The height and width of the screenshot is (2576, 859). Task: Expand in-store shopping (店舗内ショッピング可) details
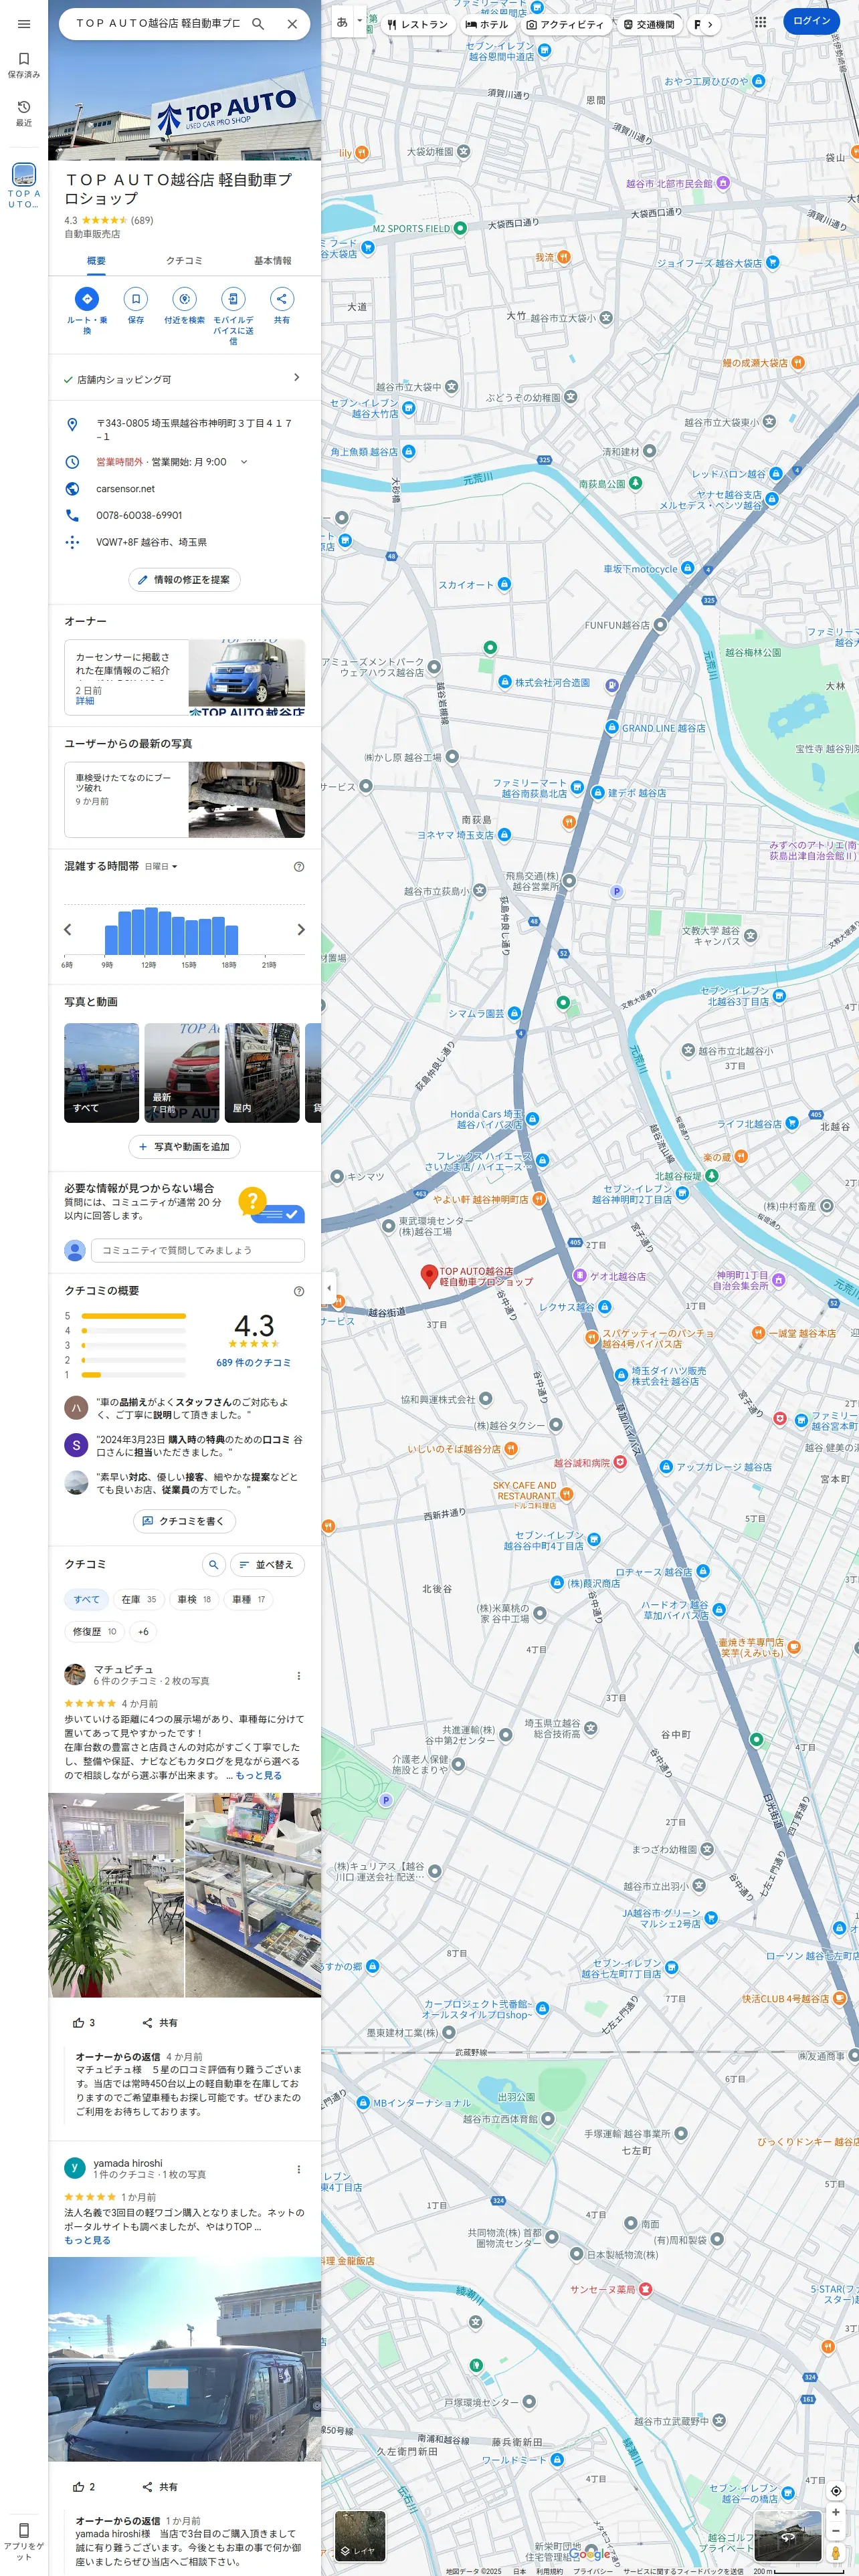click(185, 379)
